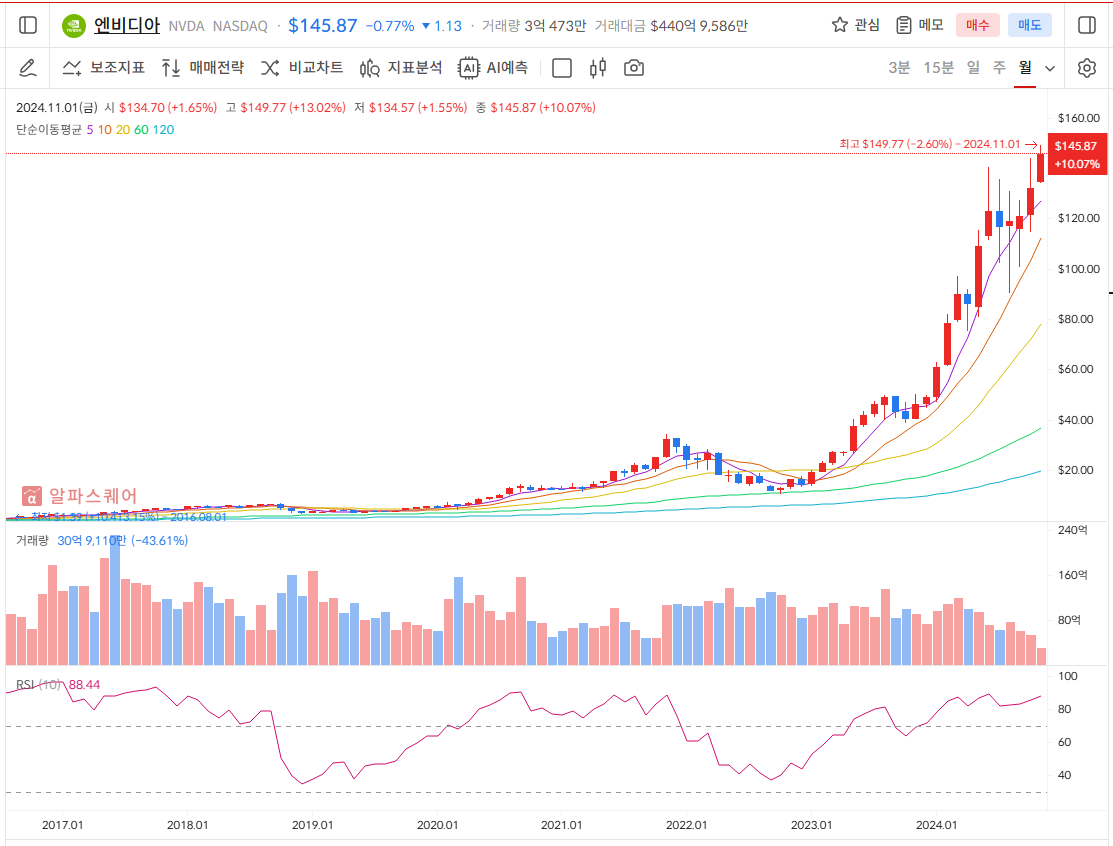Click the 매수 buy button
The width and height of the screenshot is (1113, 846).
tap(977, 26)
